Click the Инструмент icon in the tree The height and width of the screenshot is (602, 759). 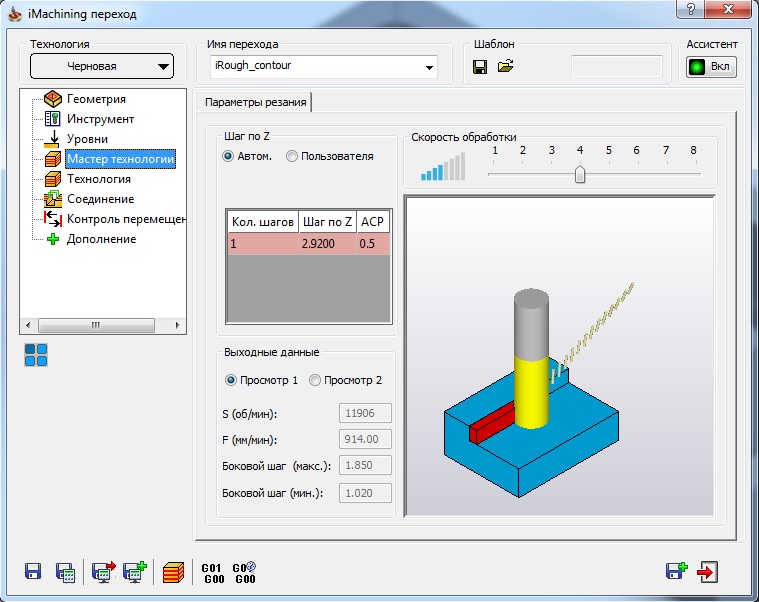pos(52,119)
